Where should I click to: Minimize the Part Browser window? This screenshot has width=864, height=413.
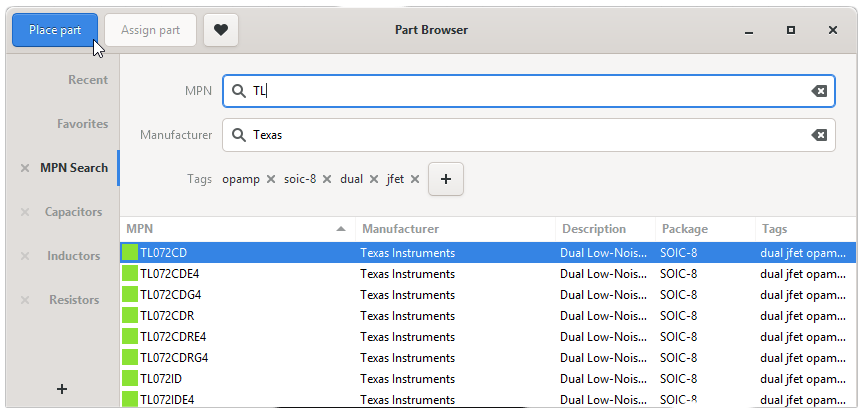pyautogui.click(x=748, y=31)
